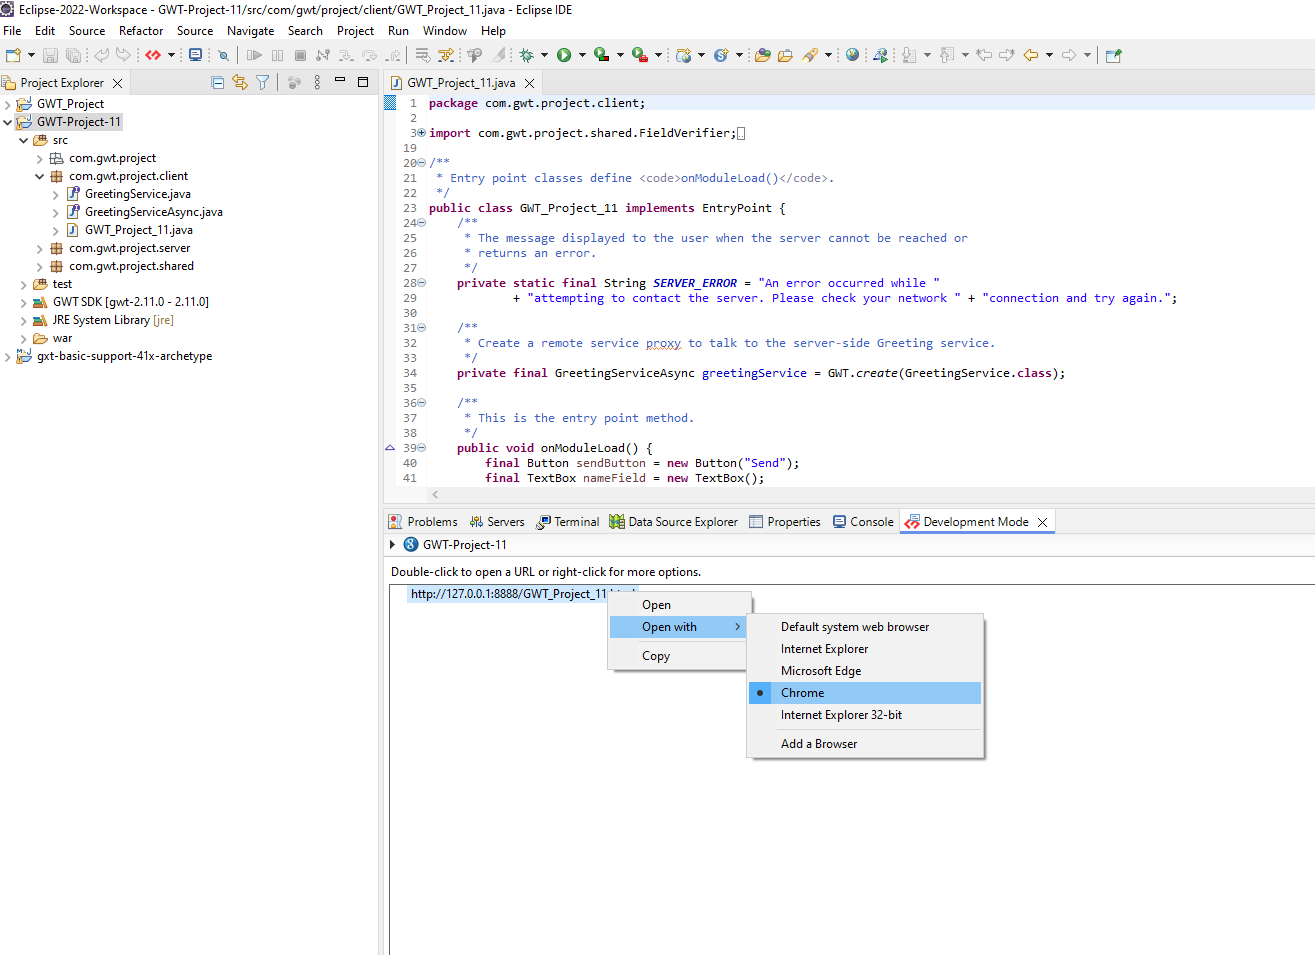Click the Coverage run icon
Viewport: 1315px width, 955px height.
(x=601, y=55)
